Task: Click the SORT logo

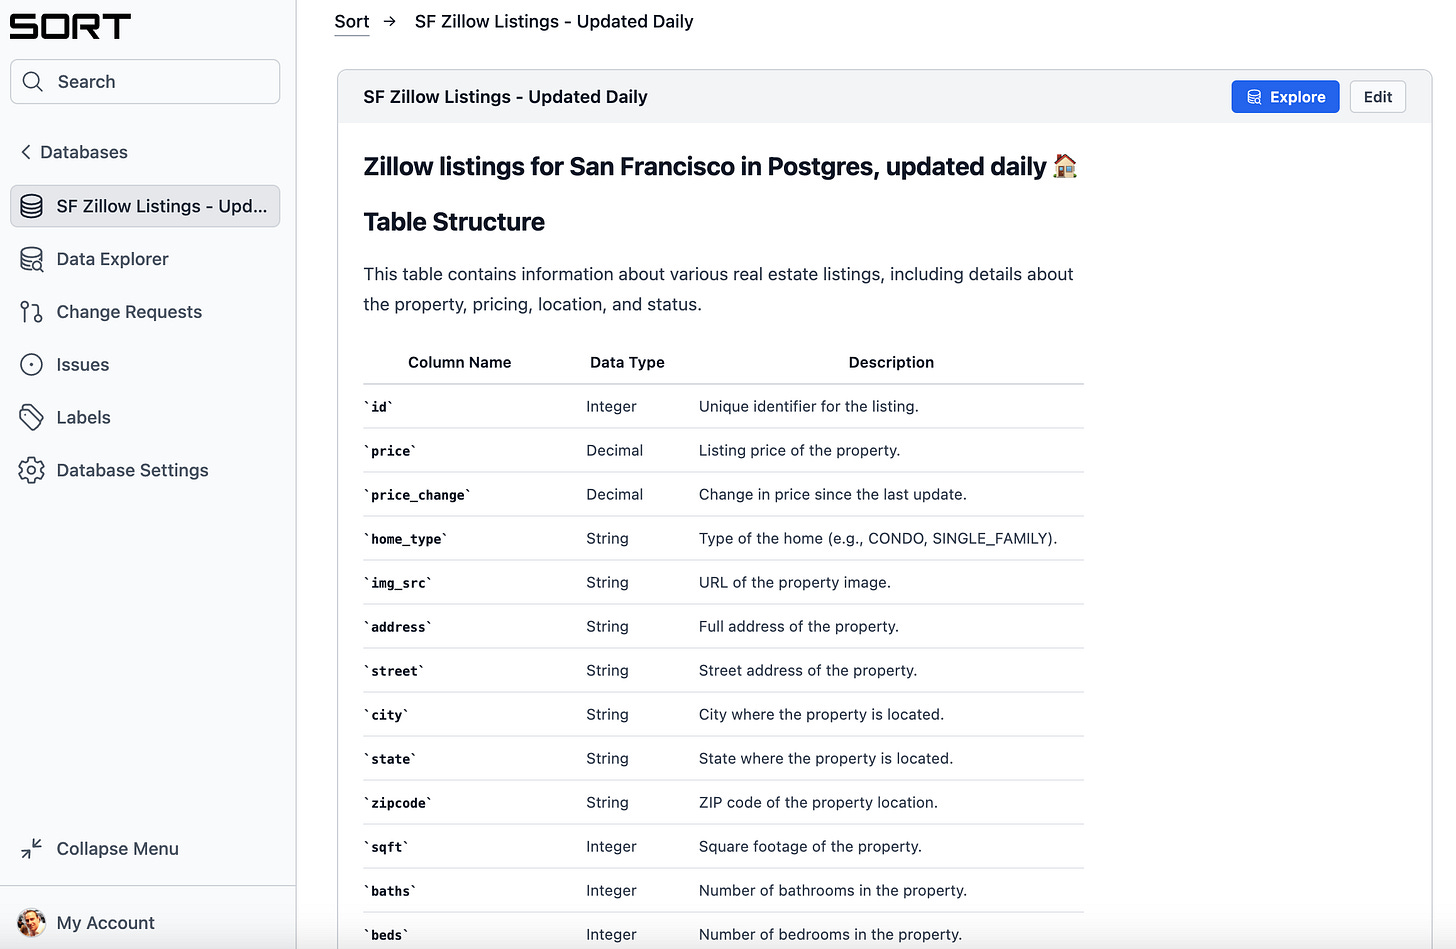Action: (70, 26)
